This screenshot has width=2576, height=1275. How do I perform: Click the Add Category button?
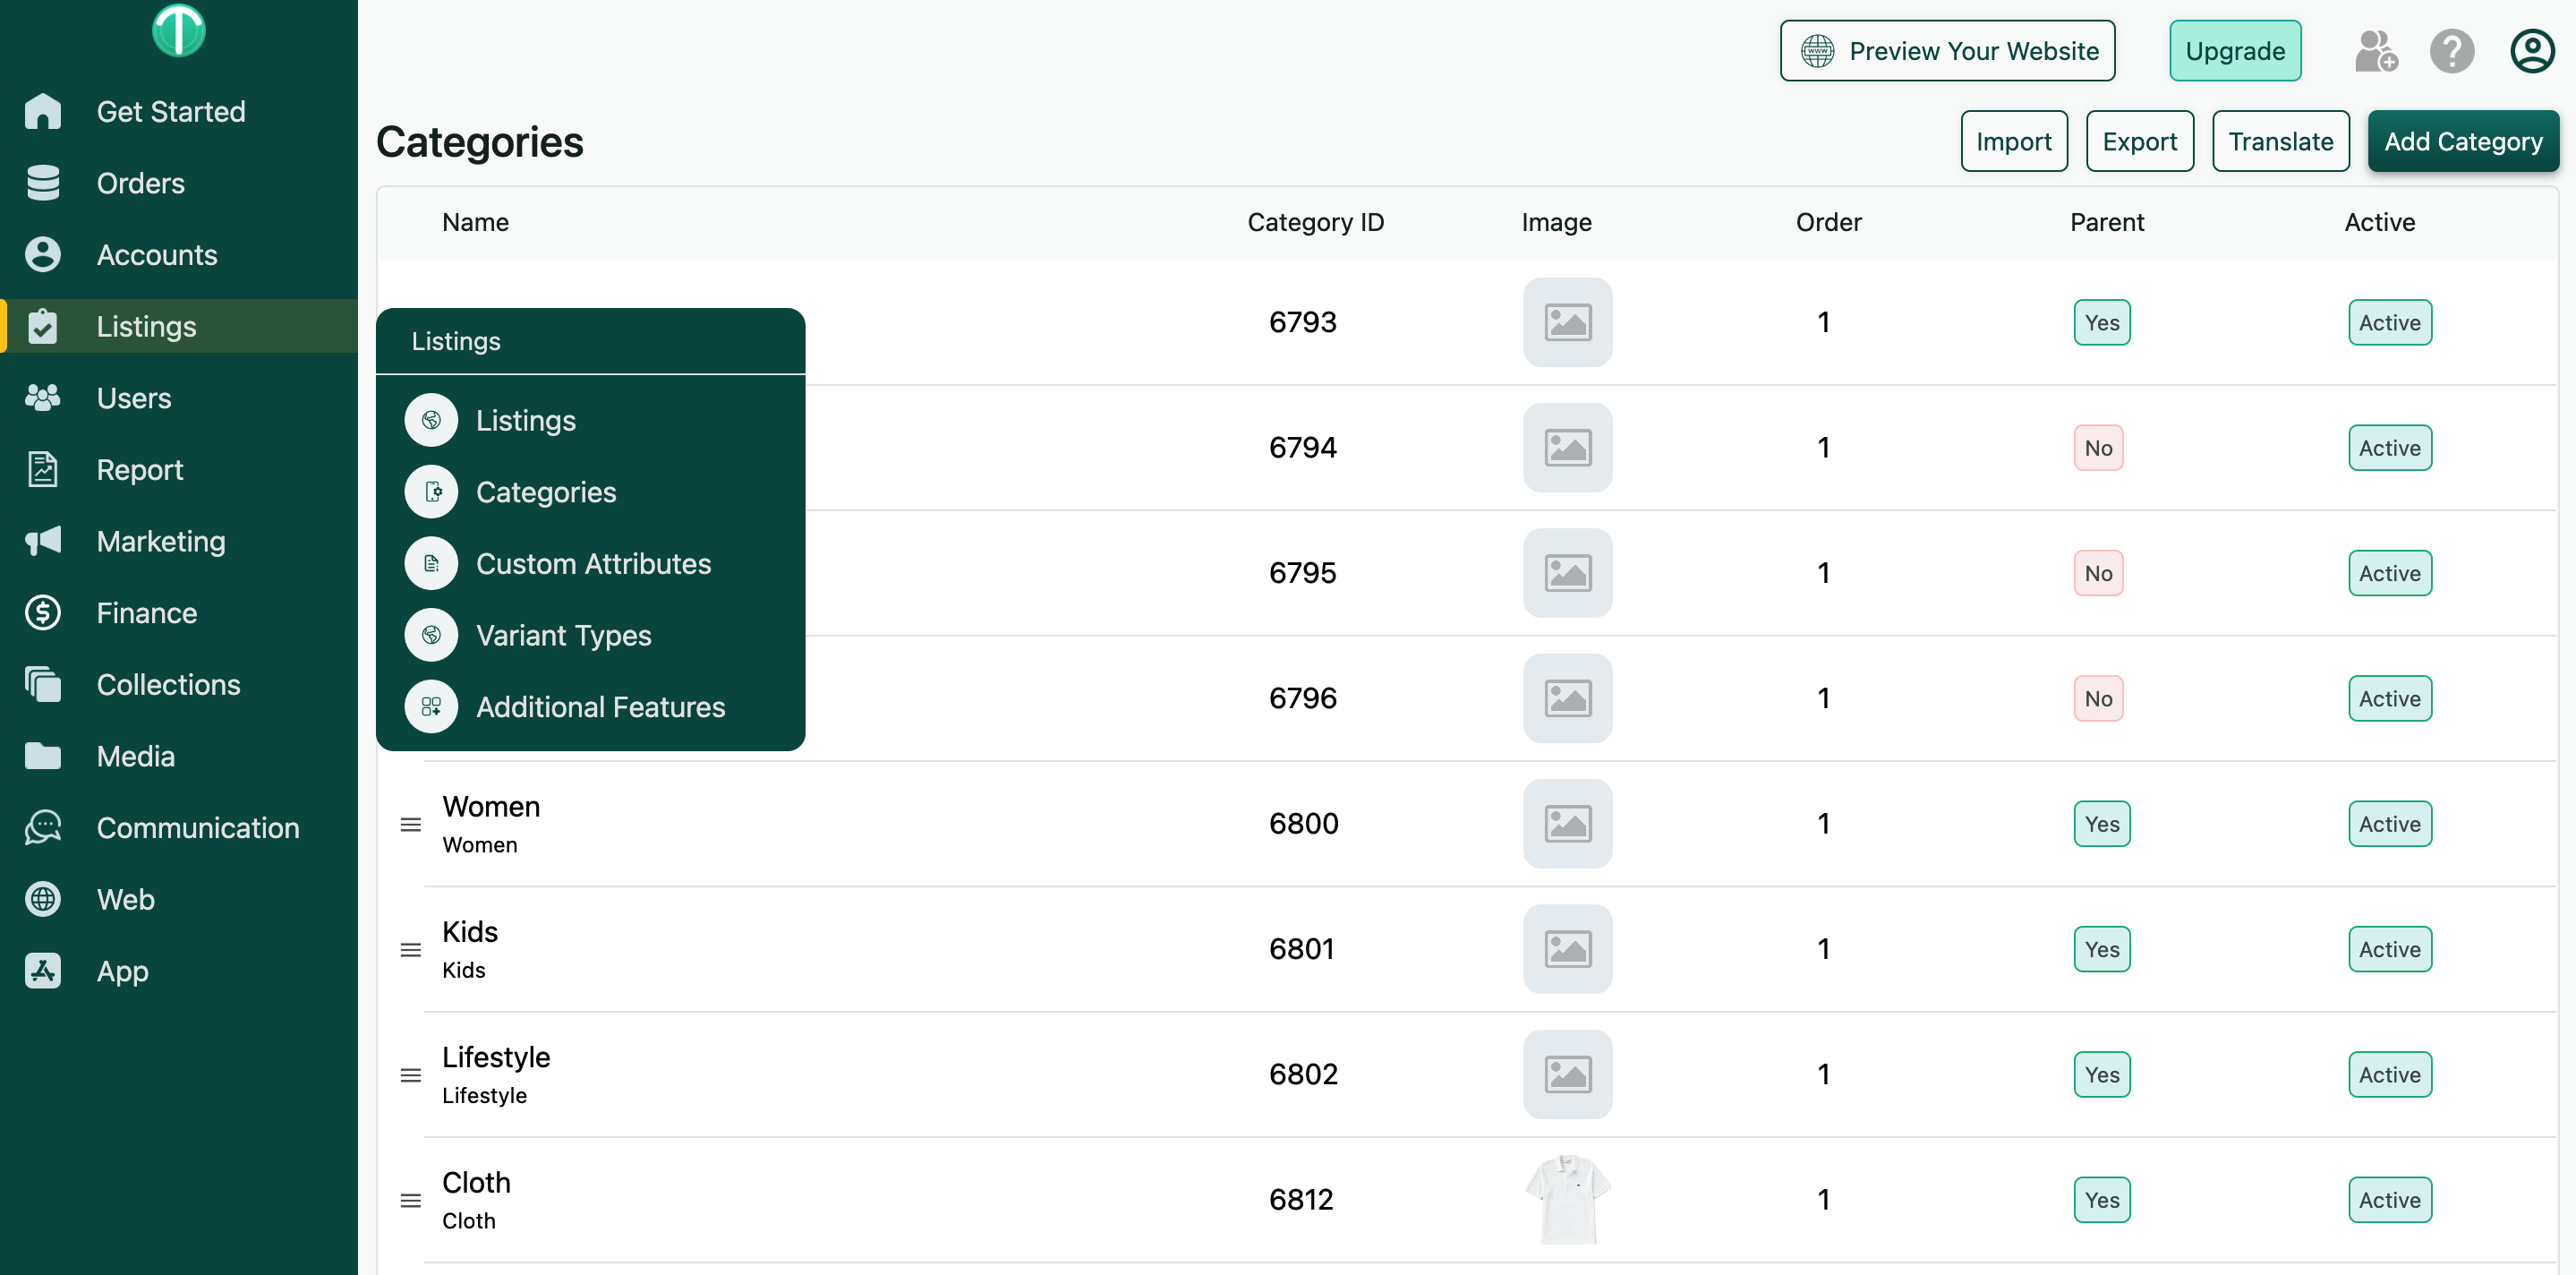tap(2462, 142)
